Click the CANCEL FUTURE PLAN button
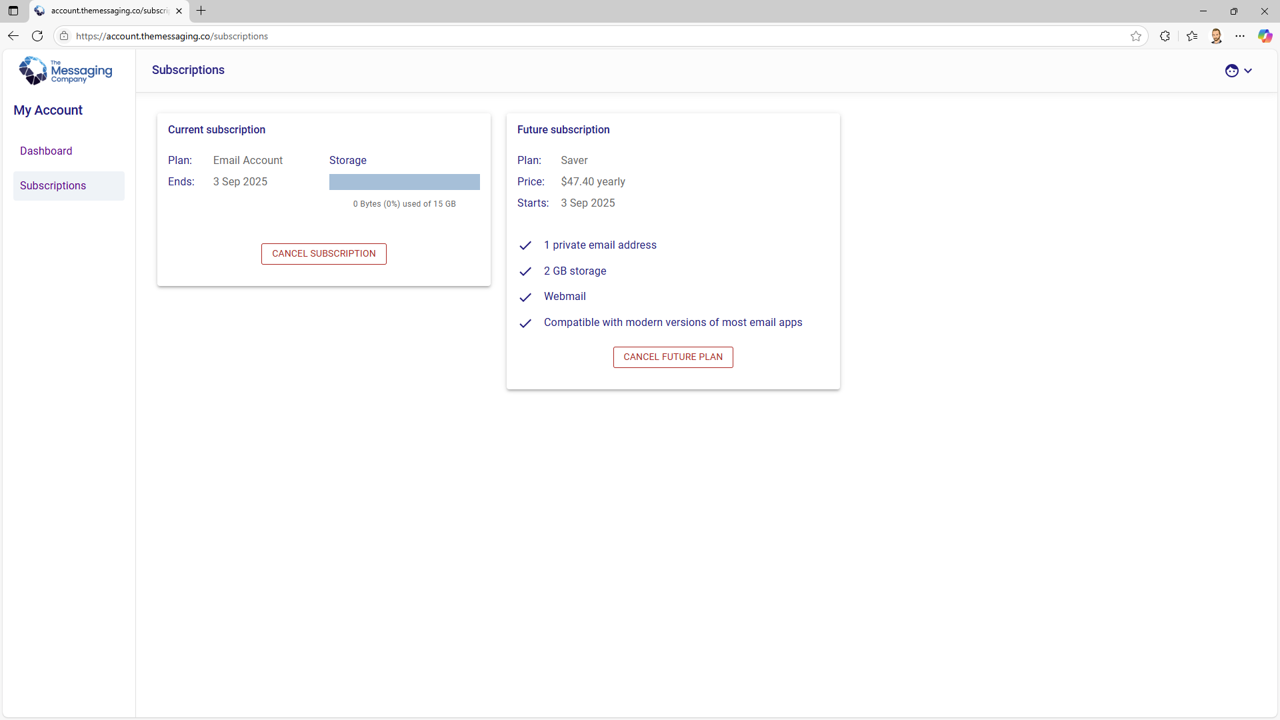Screen dimensions: 1280x720 coord(673,357)
